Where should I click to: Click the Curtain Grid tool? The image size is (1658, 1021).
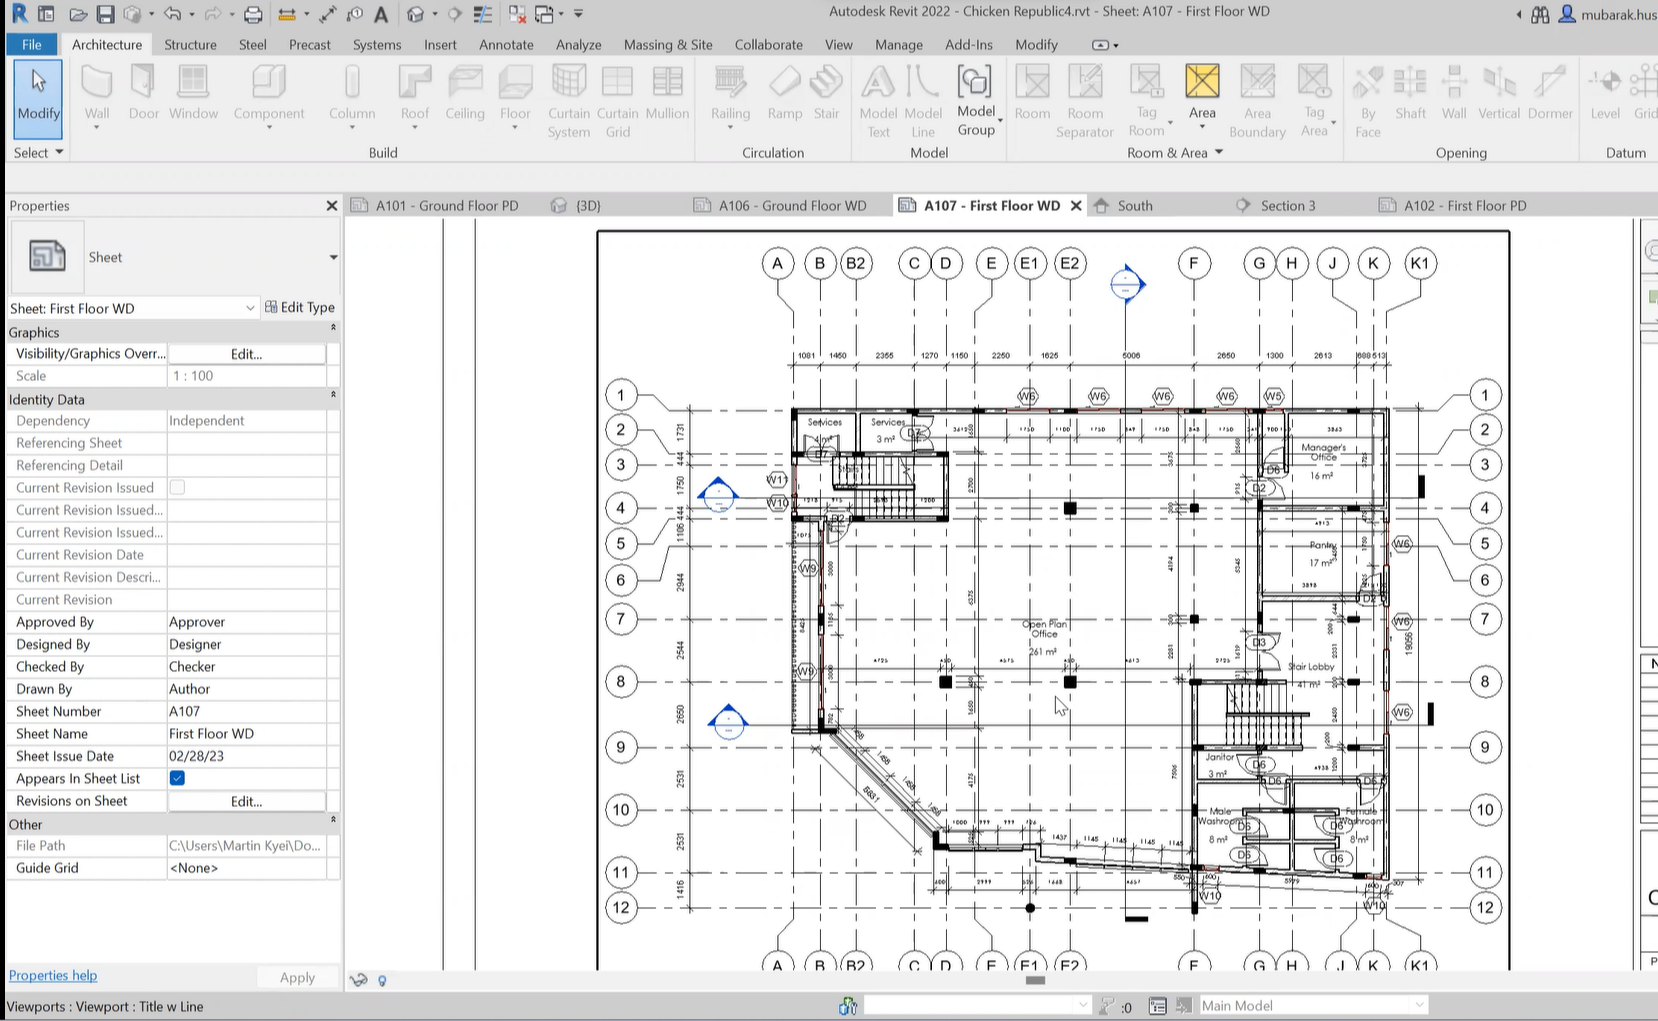[x=618, y=100]
